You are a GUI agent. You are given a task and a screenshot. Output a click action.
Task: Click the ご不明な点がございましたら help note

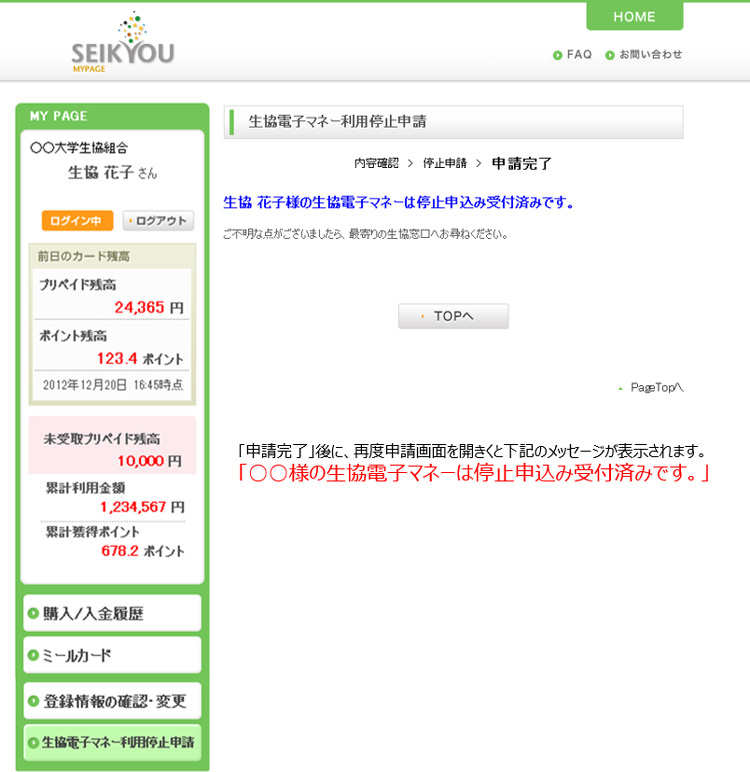coord(365,234)
